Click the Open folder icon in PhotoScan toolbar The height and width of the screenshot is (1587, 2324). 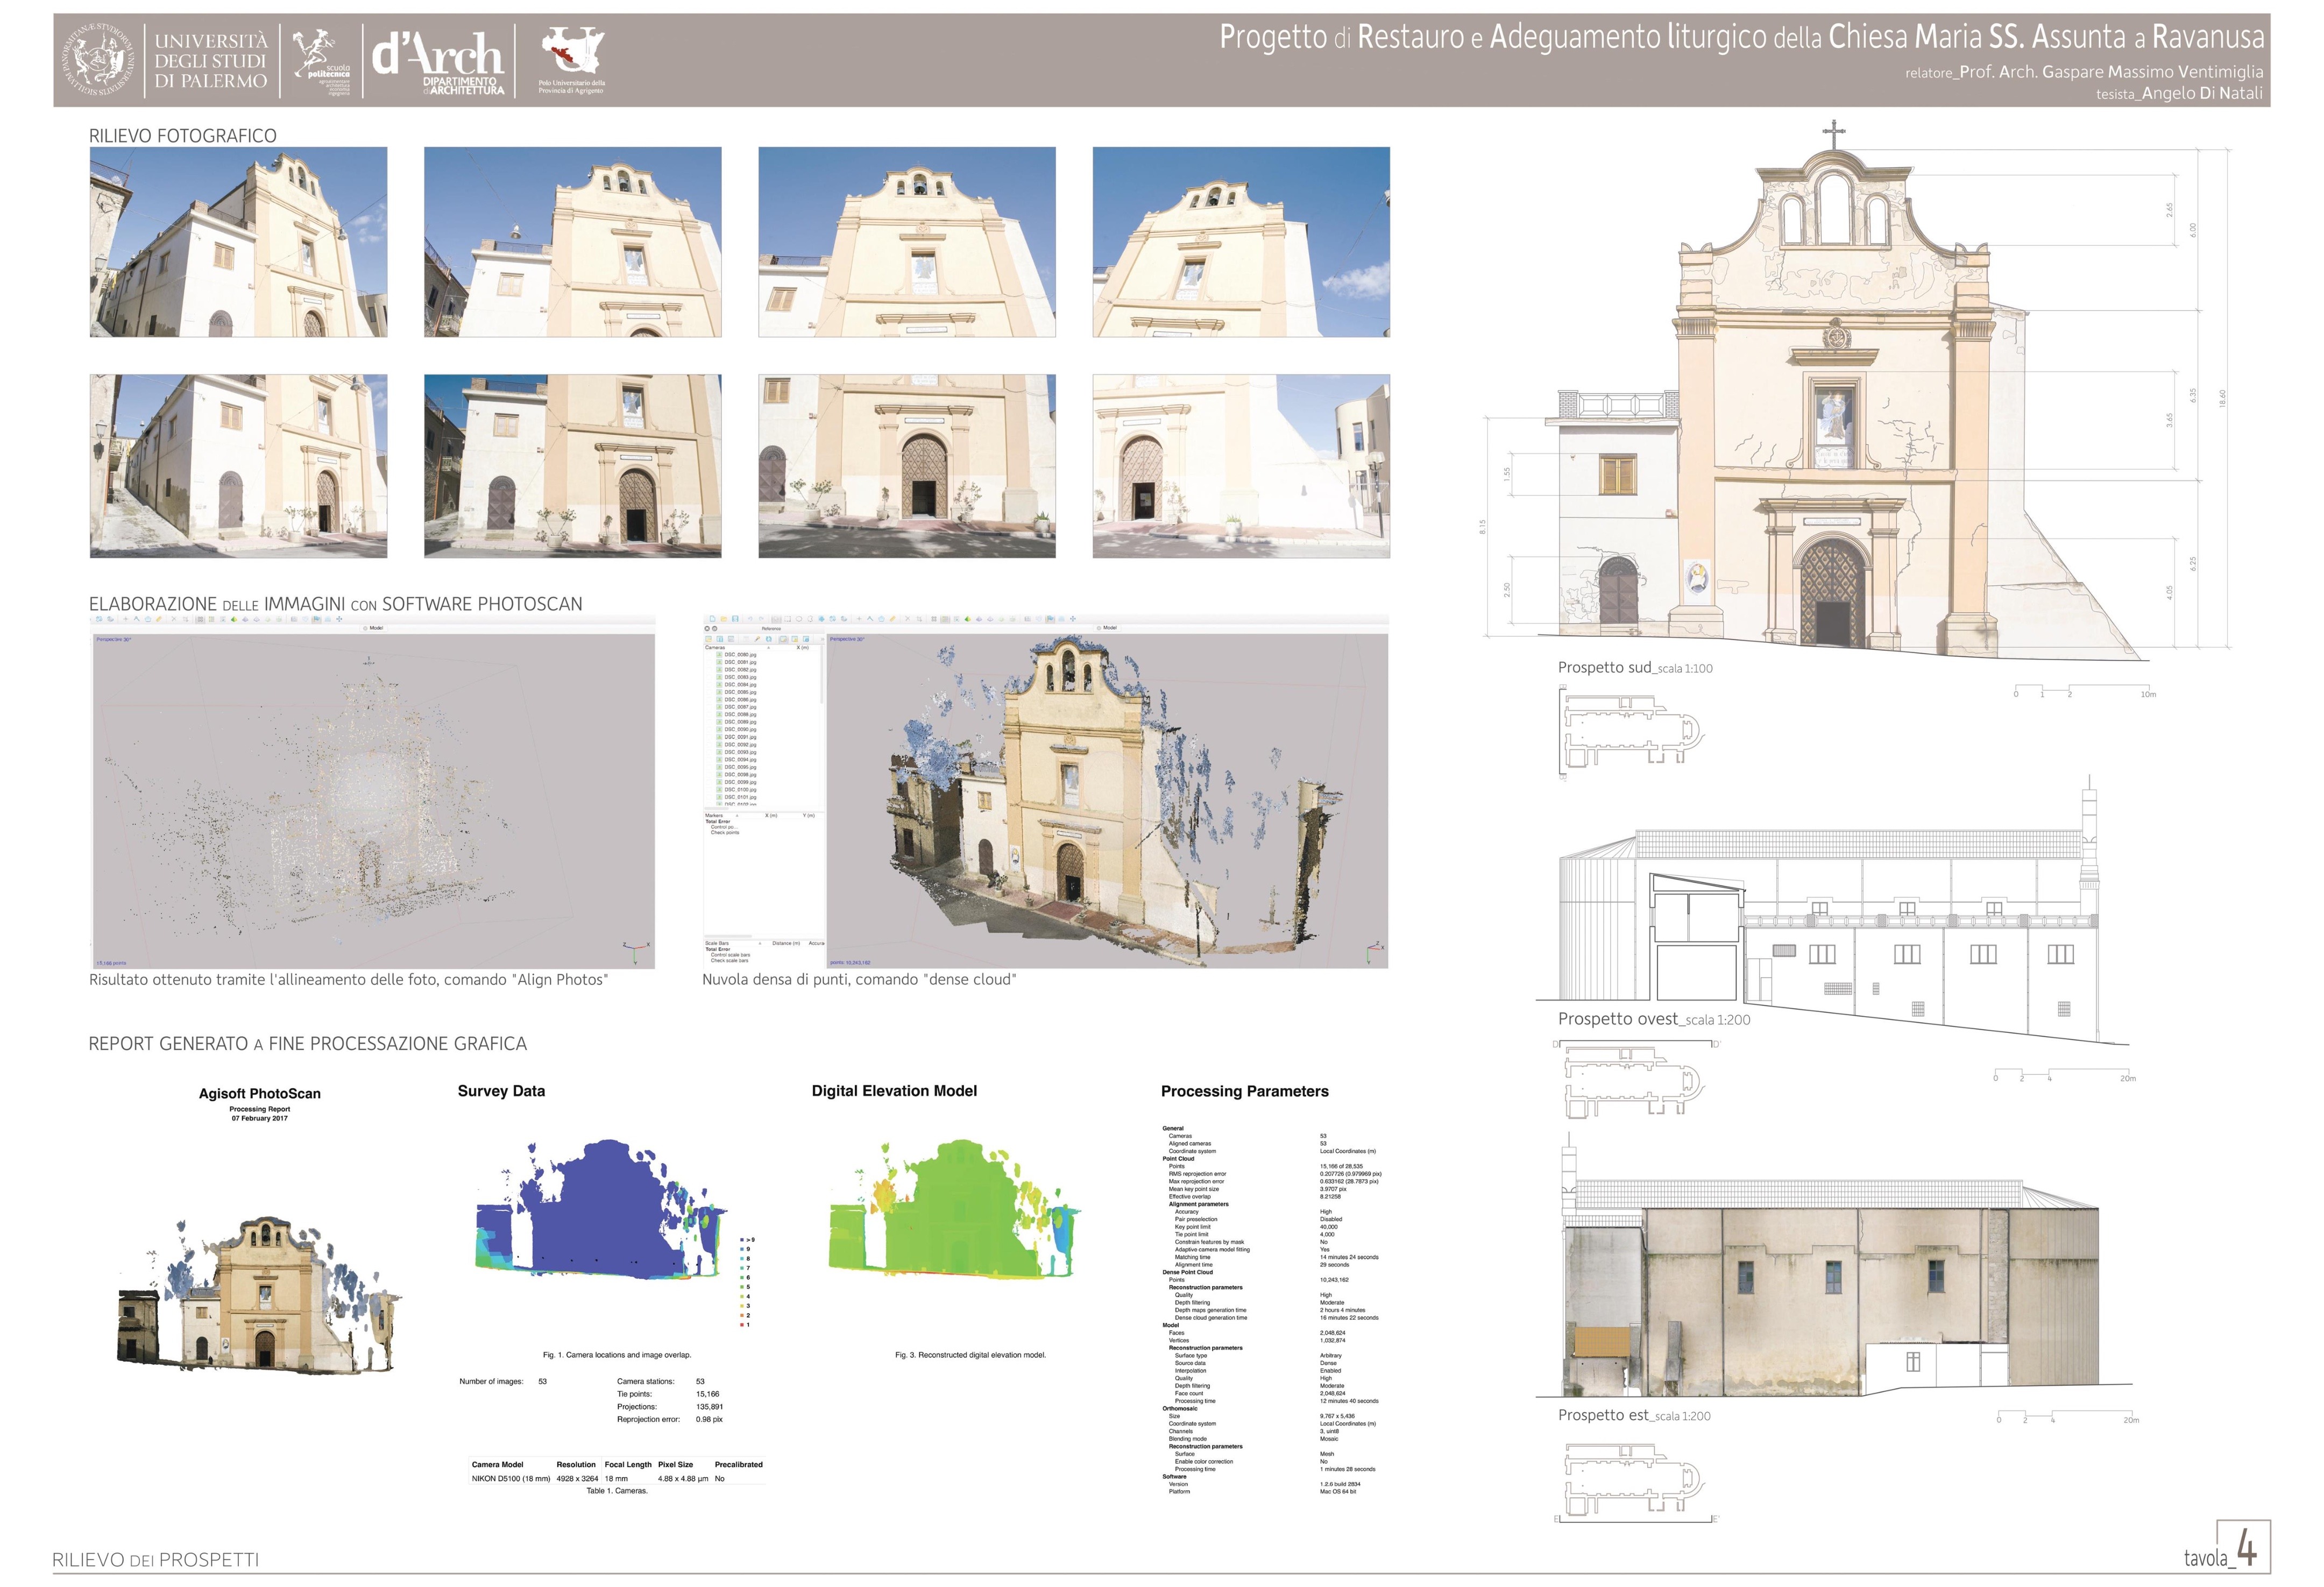coord(724,619)
